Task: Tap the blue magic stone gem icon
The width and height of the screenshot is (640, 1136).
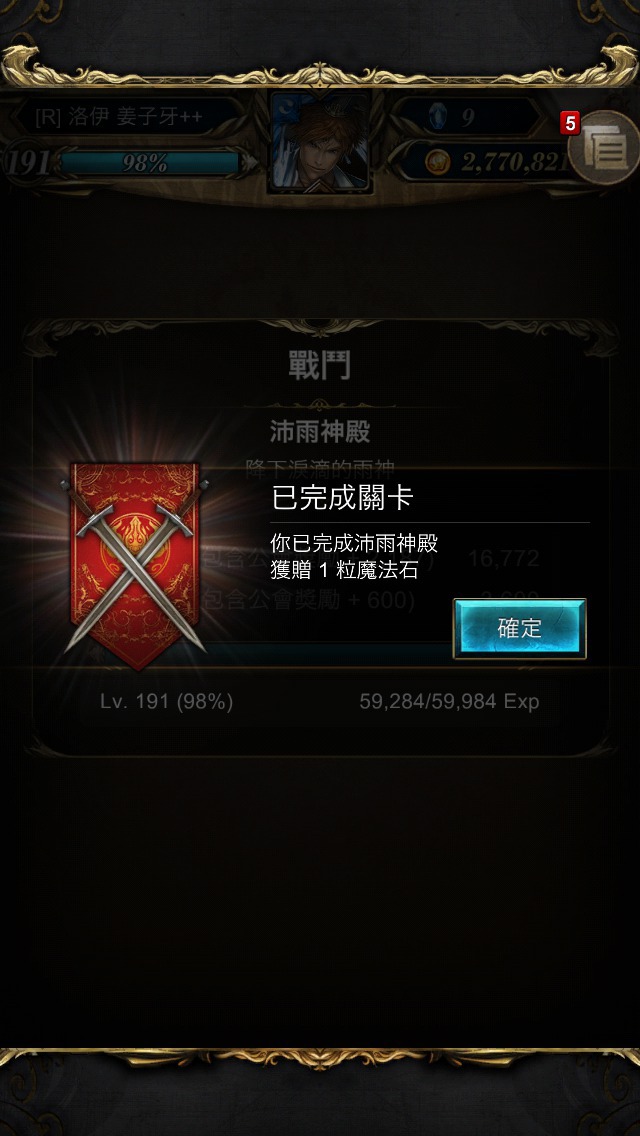Action: tap(437, 117)
